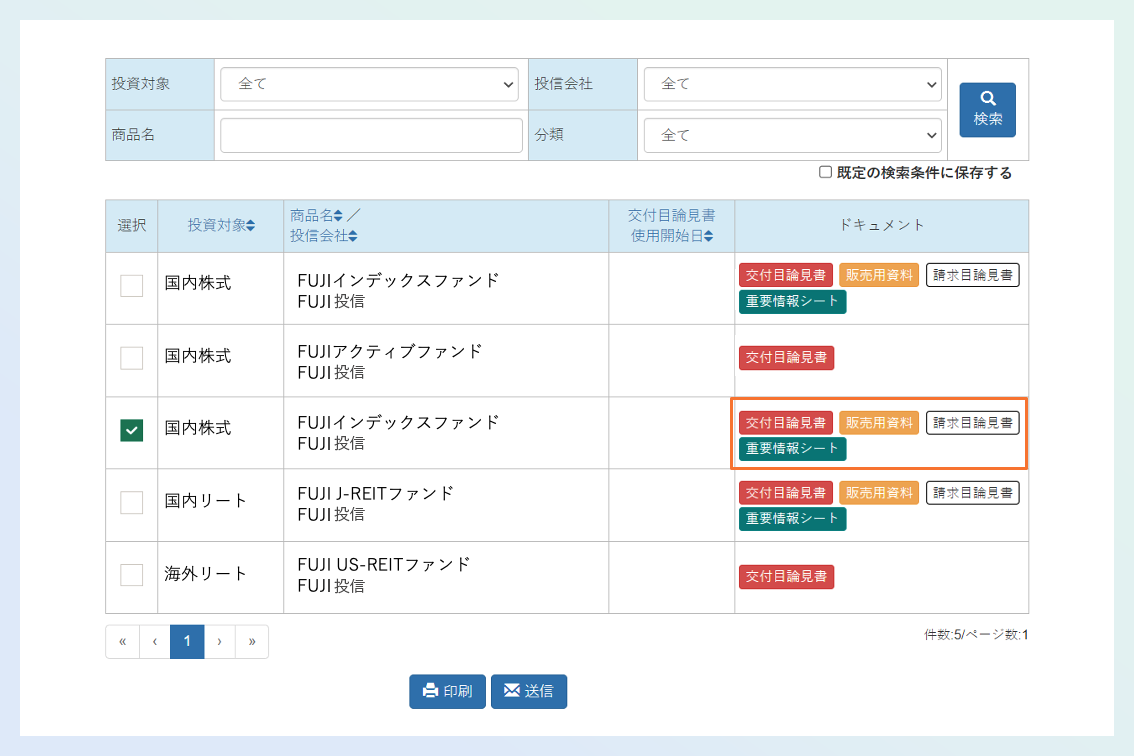Image resolution: width=1134 pixels, height=756 pixels.
Task: Expand the 分類 dropdown
Action: pyautogui.click(x=792, y=135)
